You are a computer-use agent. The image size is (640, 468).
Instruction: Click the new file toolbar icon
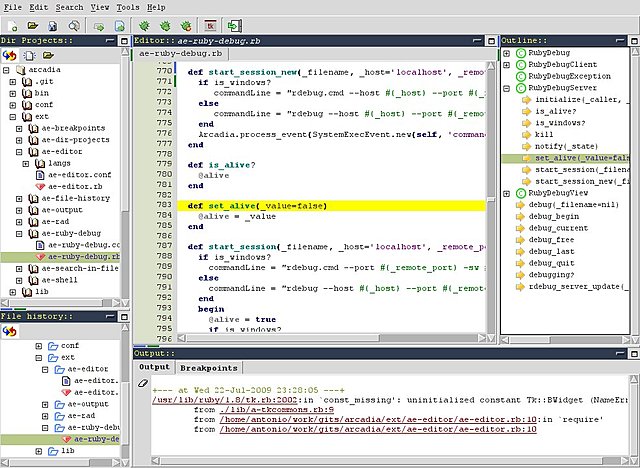pos(11,24)
